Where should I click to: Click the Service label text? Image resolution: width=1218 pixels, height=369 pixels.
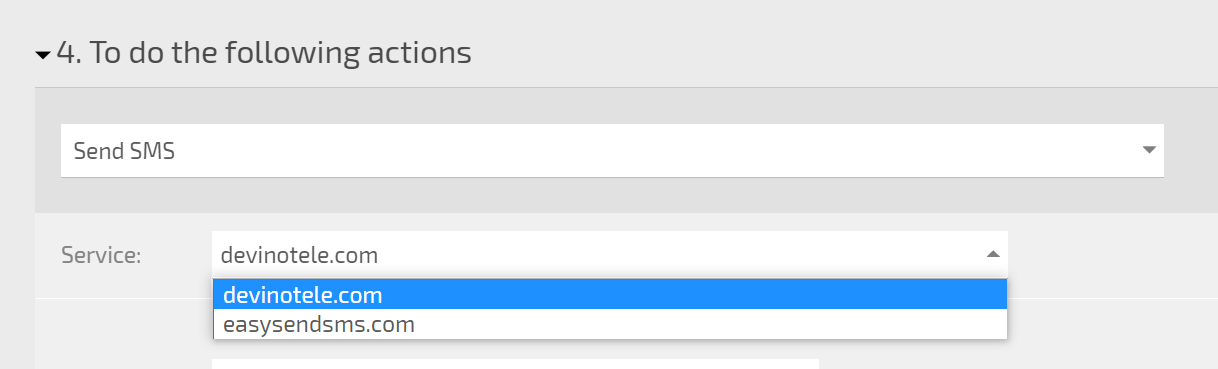[101, 255]
